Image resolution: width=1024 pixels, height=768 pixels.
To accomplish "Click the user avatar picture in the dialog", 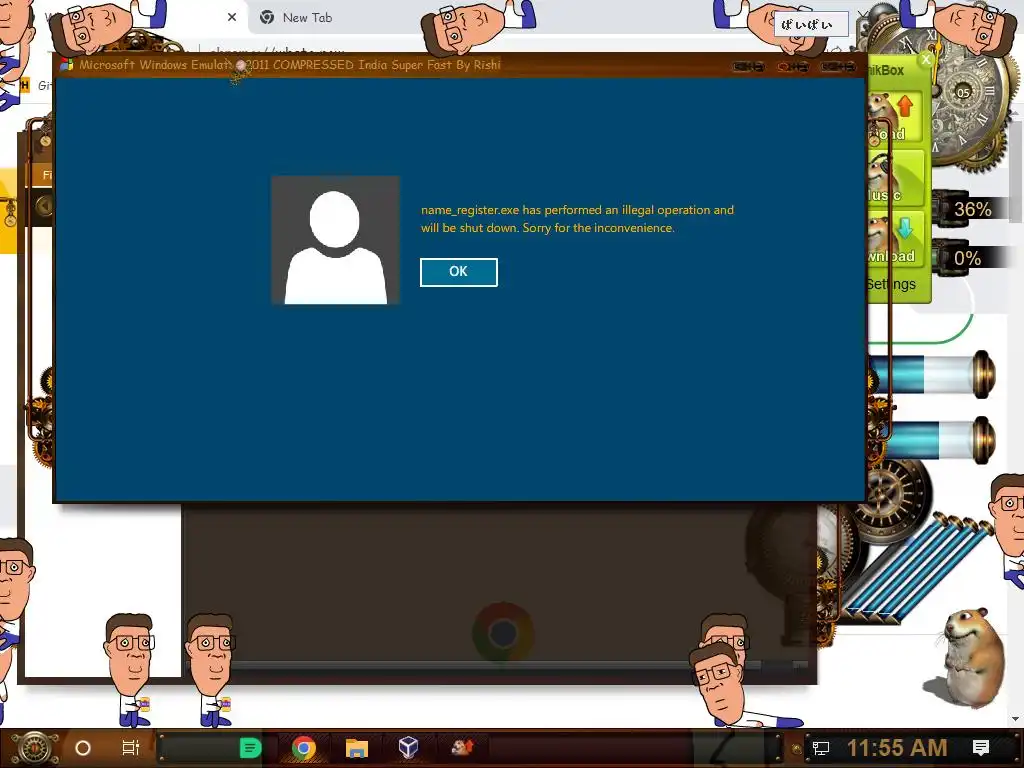I will coord(335,240).
